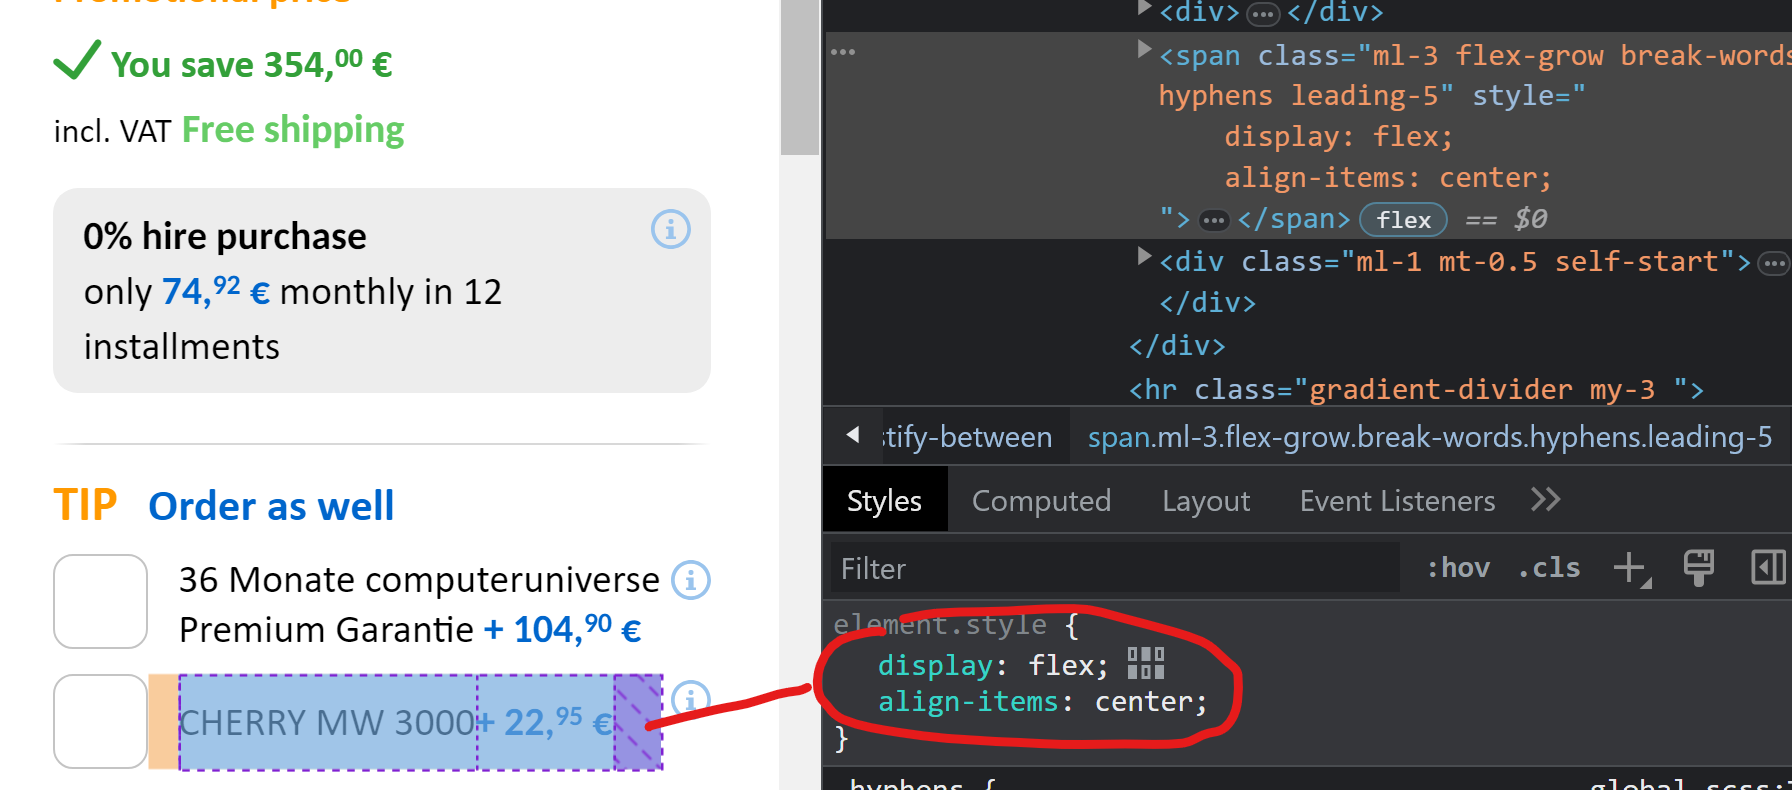Click the + 104,90 € price text
Screen dimensions: 1792x790
click(562, 629)
